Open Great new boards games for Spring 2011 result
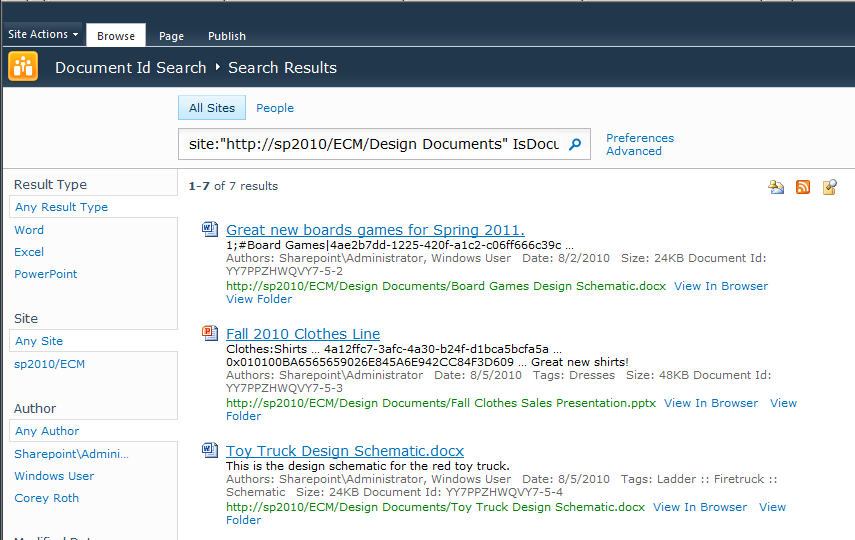The height and width of the screenshot is (540, 855). click(x=375, y=230)
